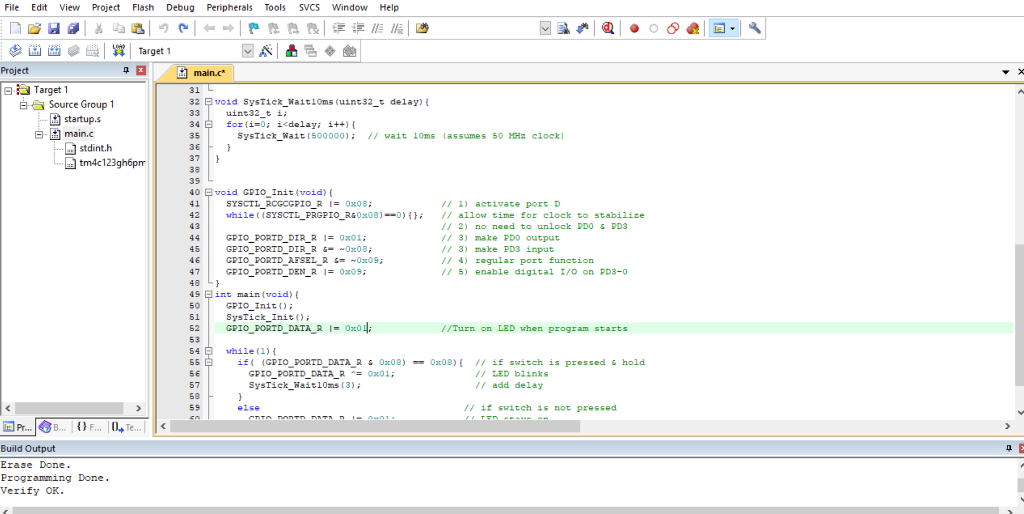The height and width of the screenshot is (514, 1024).
Task: Select stdint.h in project tree
Action: [95, 148]
